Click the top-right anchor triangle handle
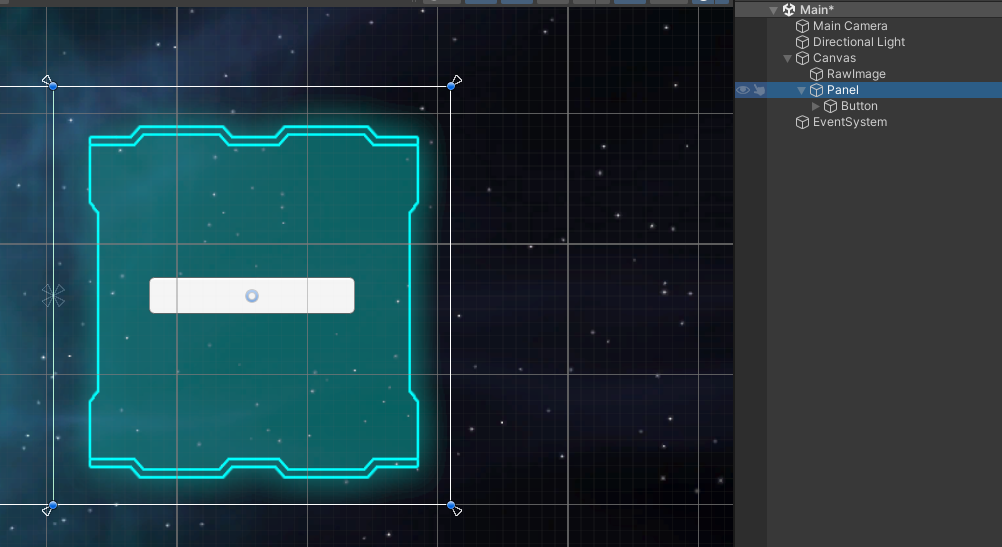The width and height of the screenshot is (1002, 547). 458,80
